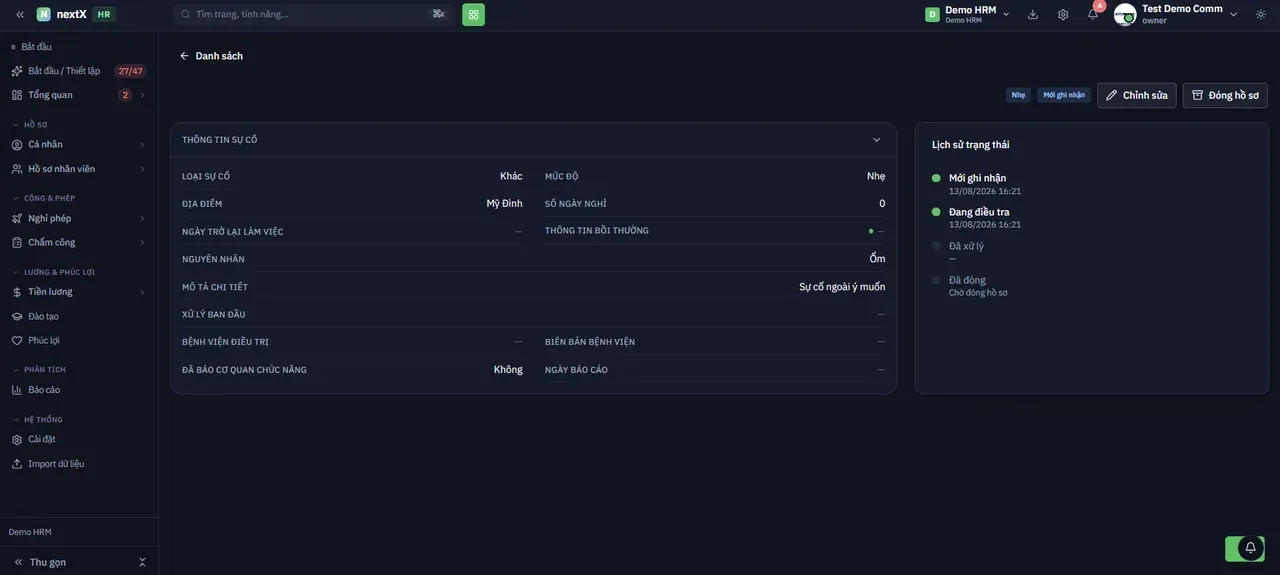Click the Demo HRM green D icon
This screenshot has height=575, width=1280.
[932, 14]
